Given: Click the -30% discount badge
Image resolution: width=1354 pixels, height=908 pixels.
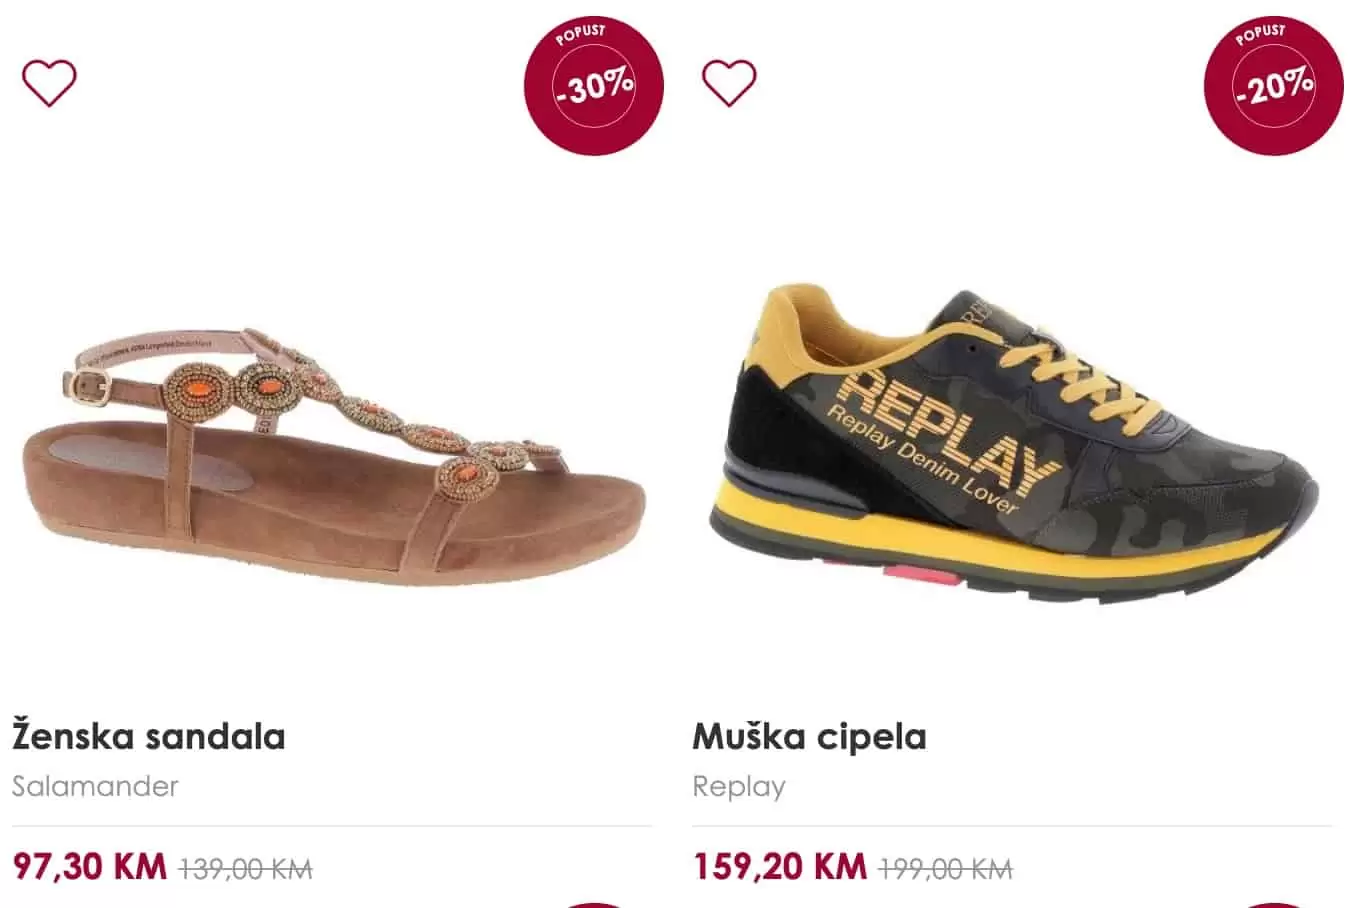Looking at the screenshot, I should [x=594, y=85].
